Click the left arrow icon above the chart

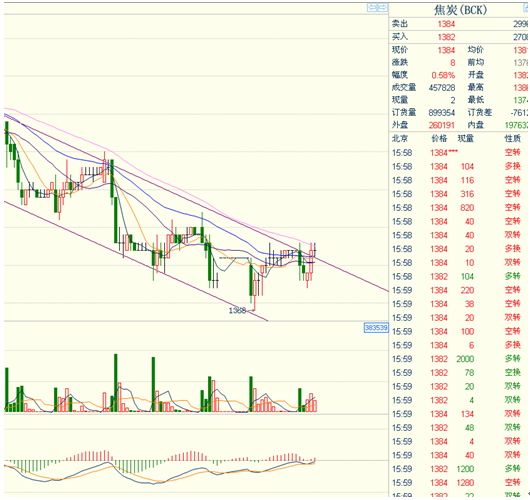372,7
